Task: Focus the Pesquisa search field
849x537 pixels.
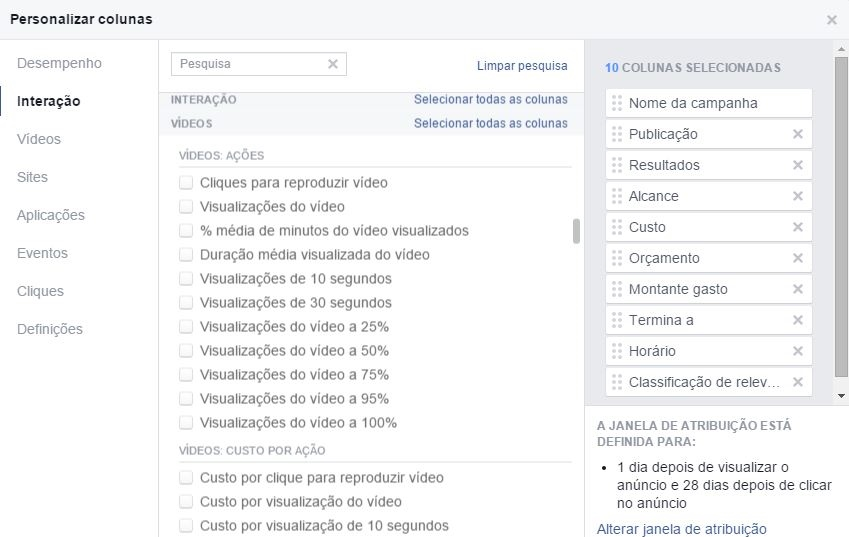Action: point(259,64)
